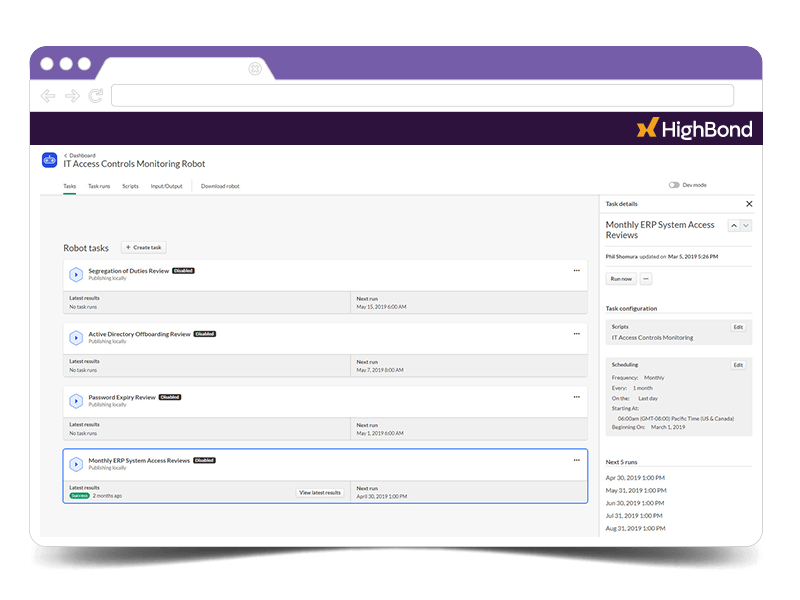Run the Monthly ERP System Access Reviews task
The width and height of the screenshot is (800, 600).
coord(76,464)
